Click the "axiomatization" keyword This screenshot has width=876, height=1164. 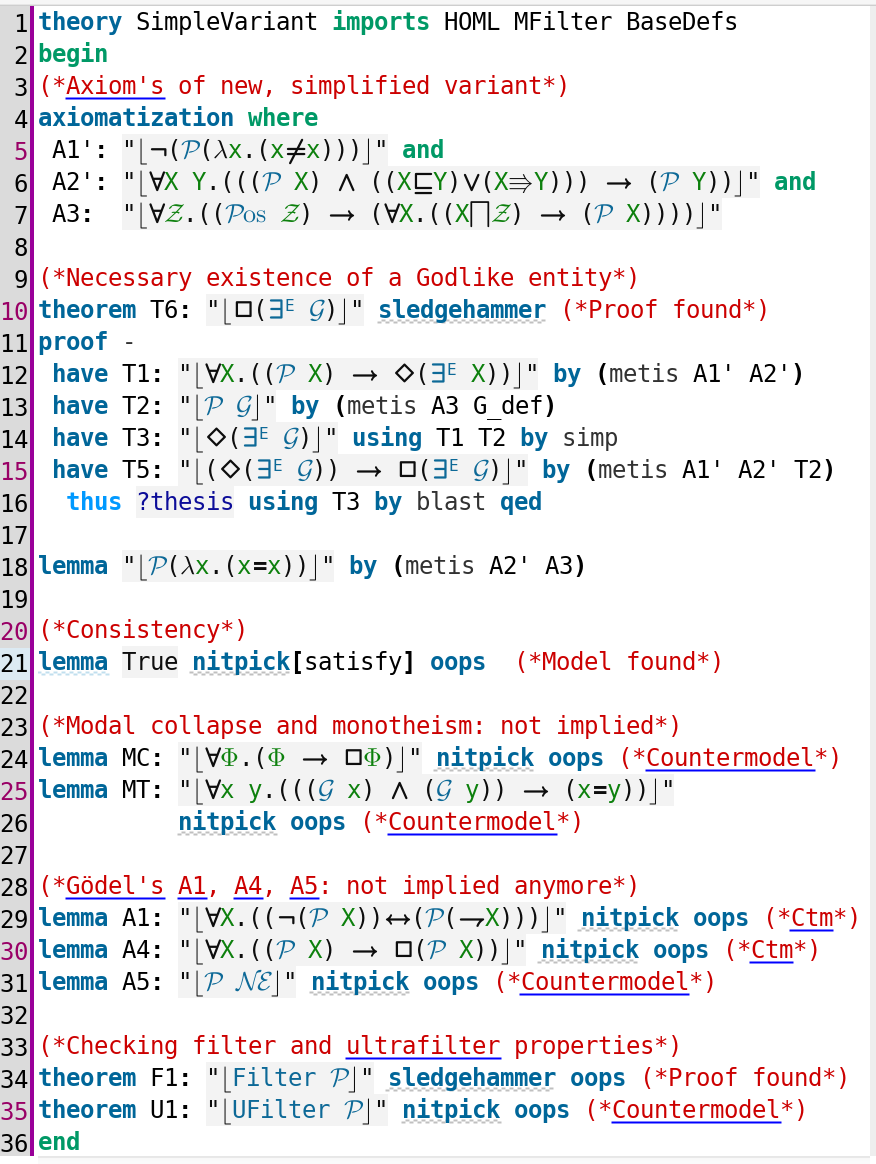click(x=136, y=117)
